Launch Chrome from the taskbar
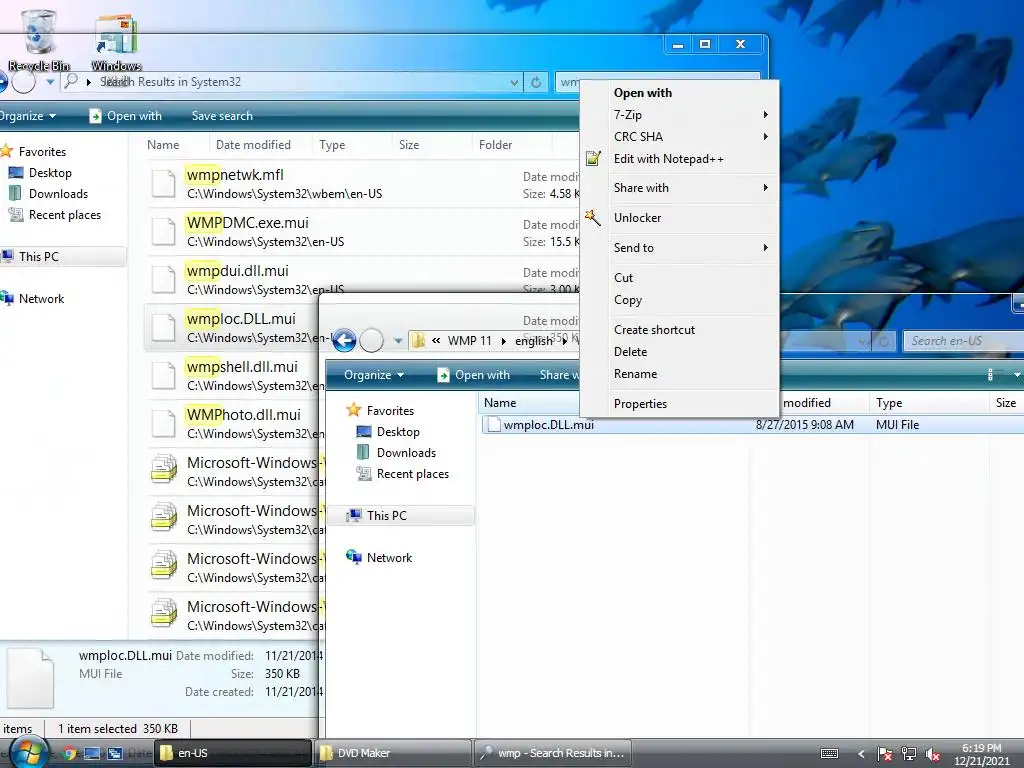 pos(70,753)
